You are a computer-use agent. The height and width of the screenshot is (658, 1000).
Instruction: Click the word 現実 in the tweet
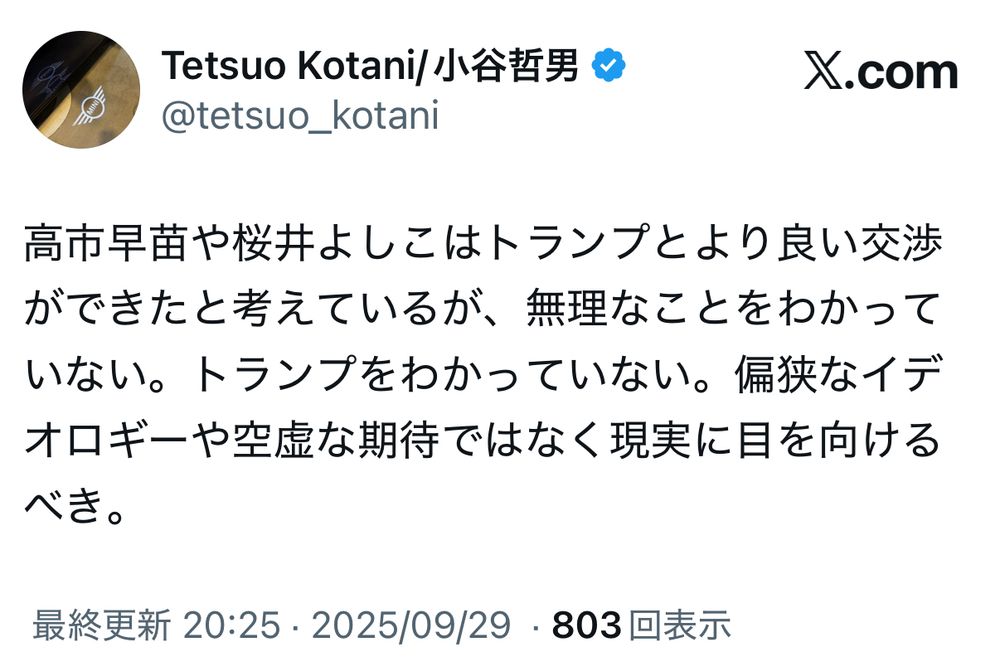coord(651,440)
